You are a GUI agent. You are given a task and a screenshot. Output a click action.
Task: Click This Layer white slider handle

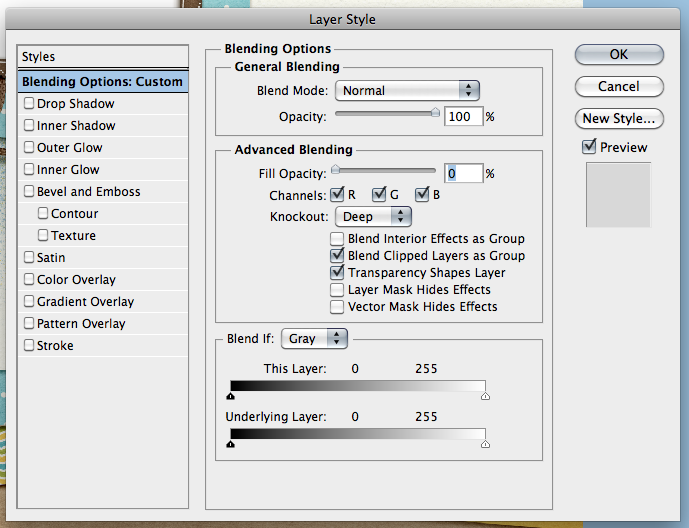click(x=485, y=396)
